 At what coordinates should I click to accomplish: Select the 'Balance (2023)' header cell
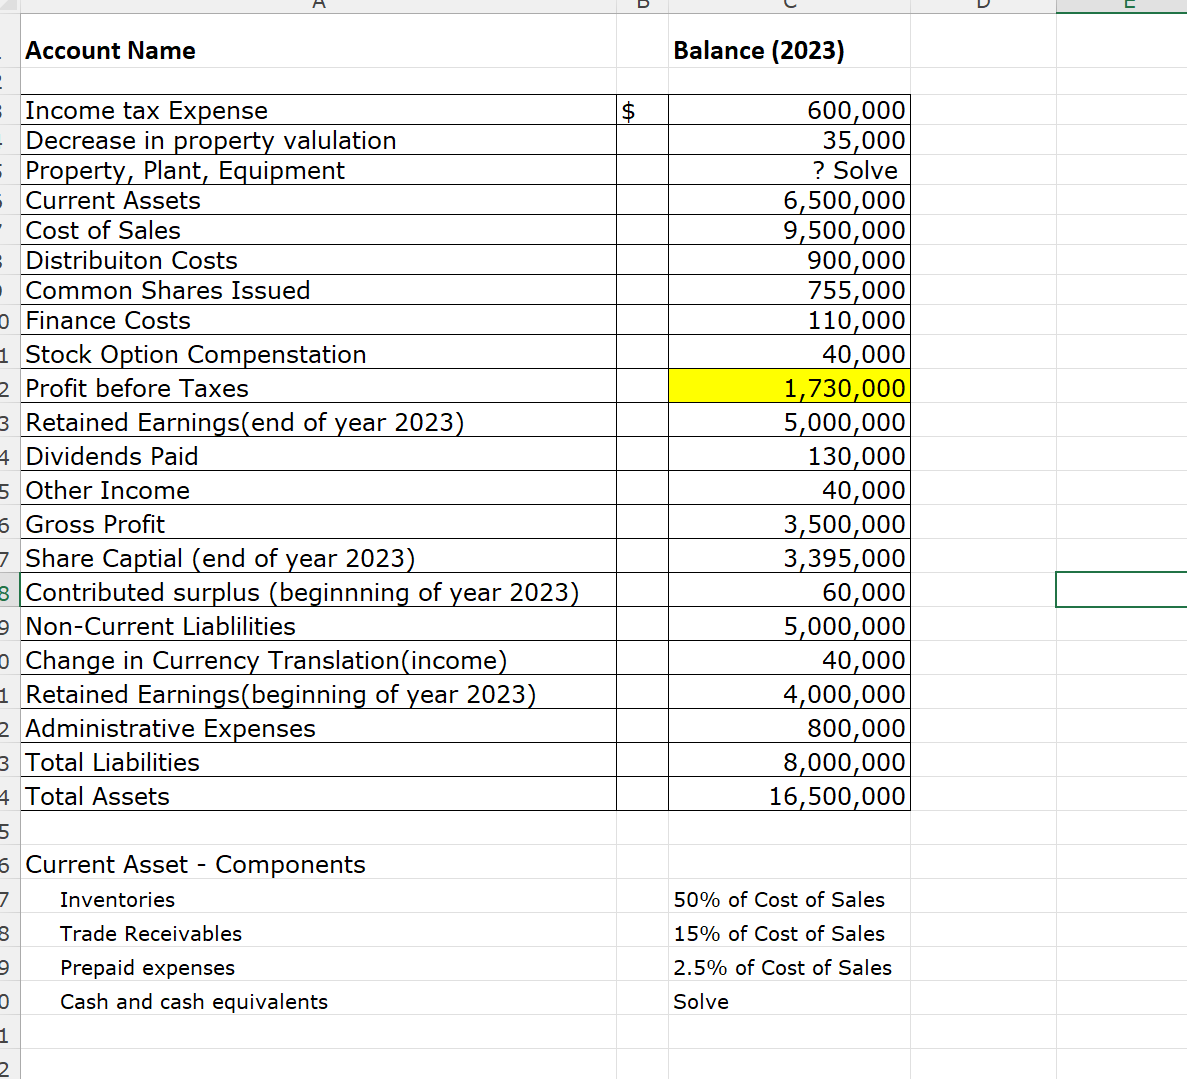coord(788,51)
